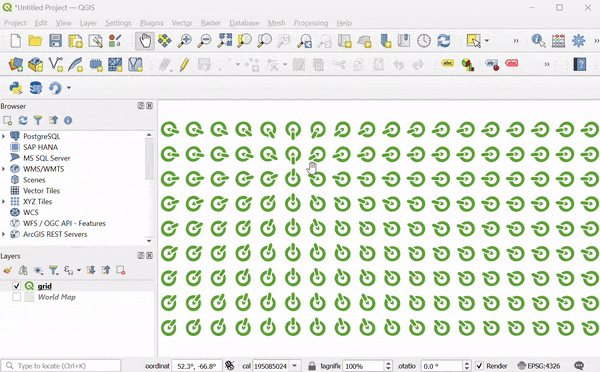Select the WMS/WMTS browser entry
600x372 pixels.
43,169
